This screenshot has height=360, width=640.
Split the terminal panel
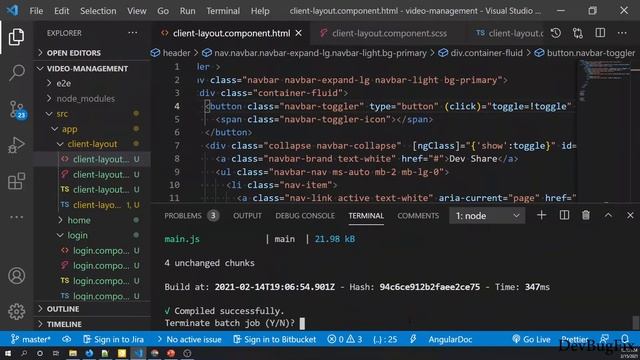pos(564,215)
